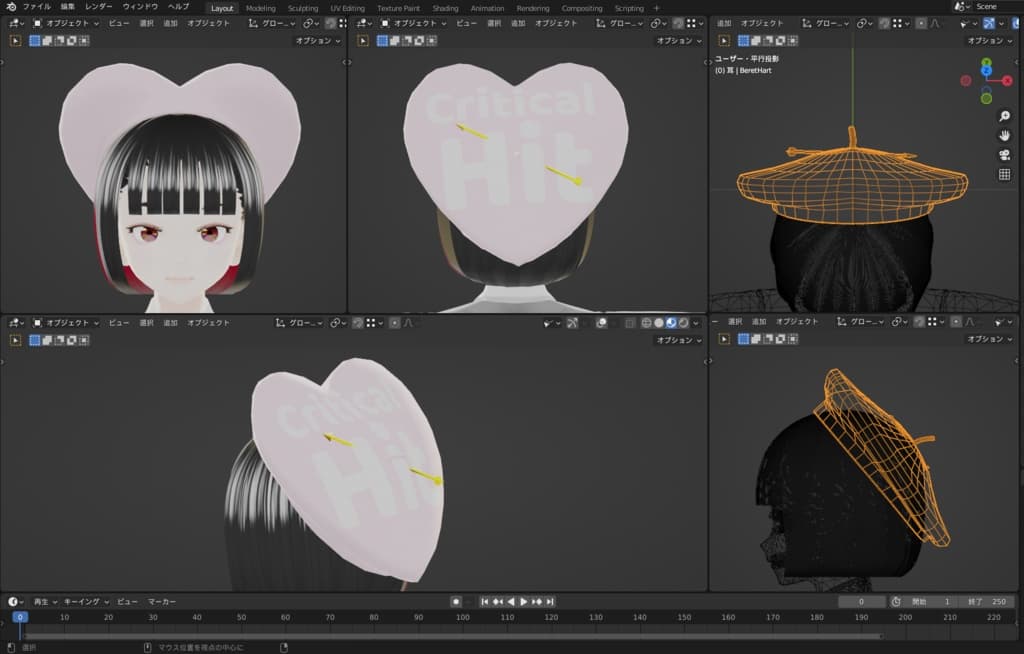This screenshot has height=654, width=1024.
Task: Switch perspective/orthographic with the grid icon
Action: pos(1004,174)
